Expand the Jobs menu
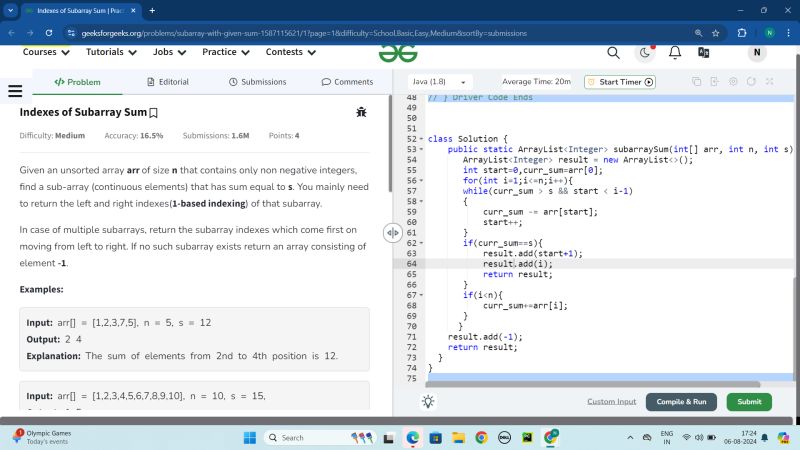The image size is (800, 450). (169, 52)
